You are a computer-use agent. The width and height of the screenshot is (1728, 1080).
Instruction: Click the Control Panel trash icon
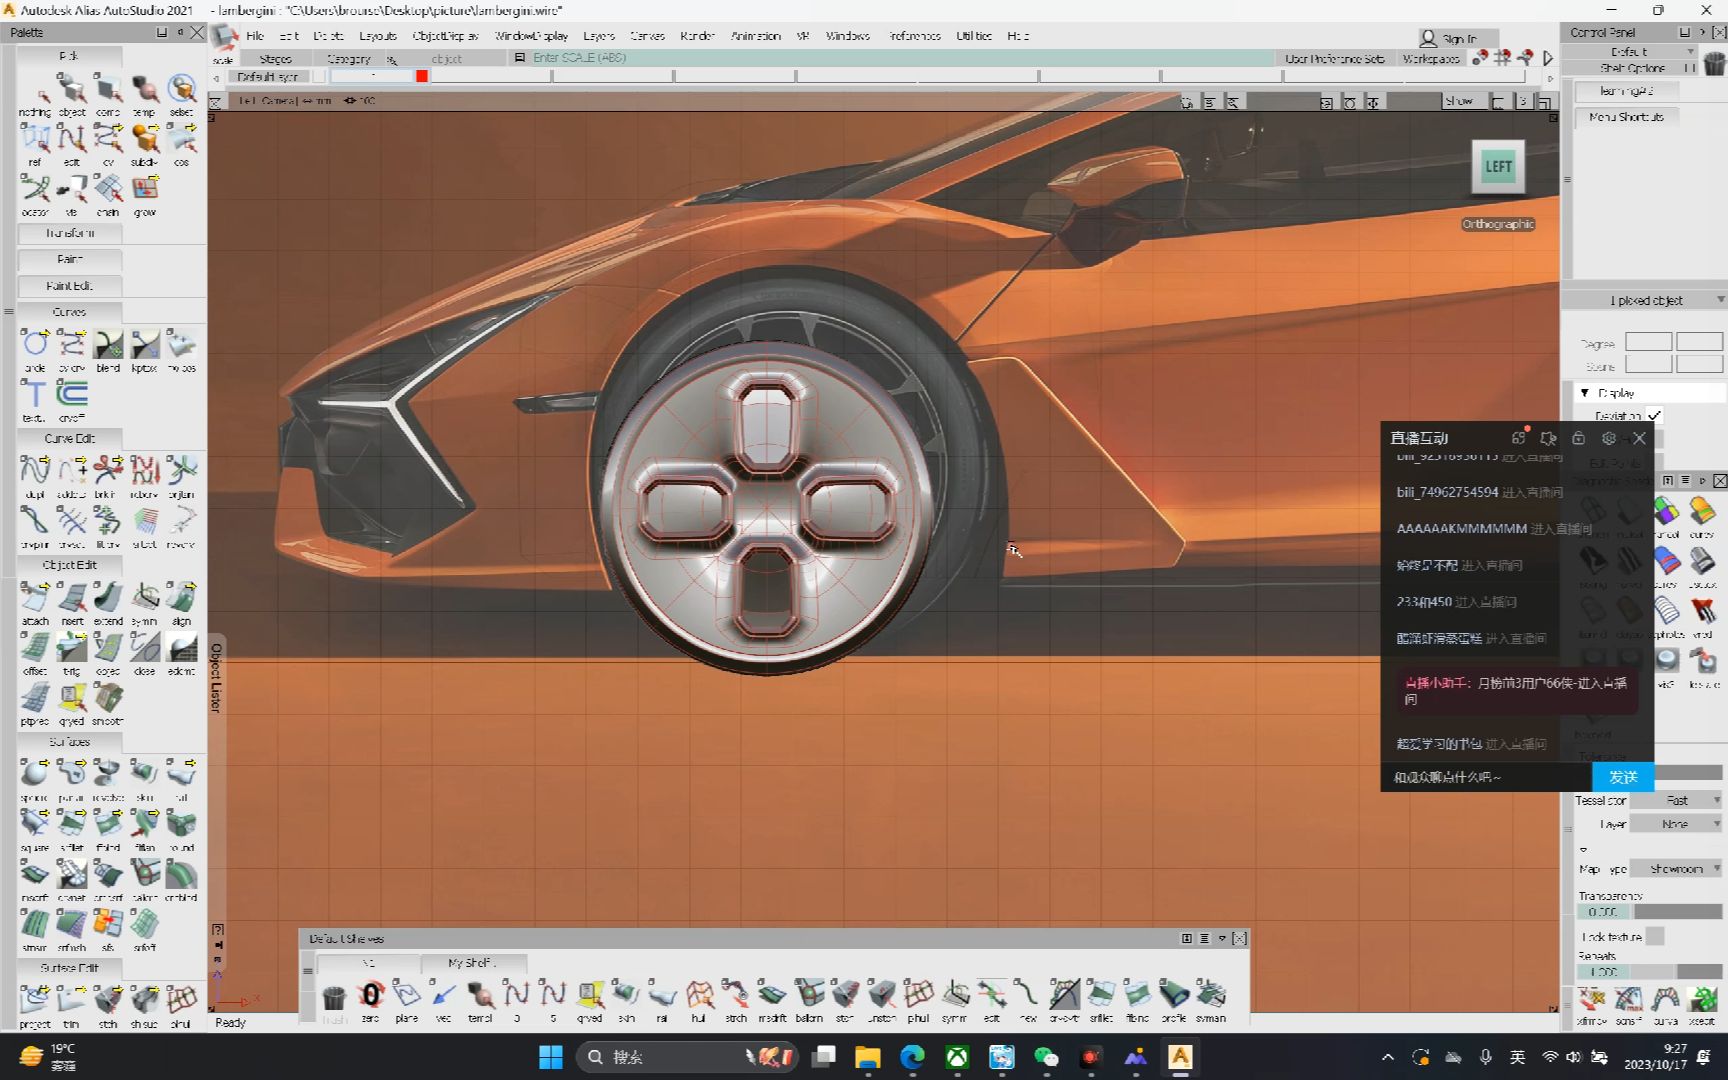(1714, 64)
